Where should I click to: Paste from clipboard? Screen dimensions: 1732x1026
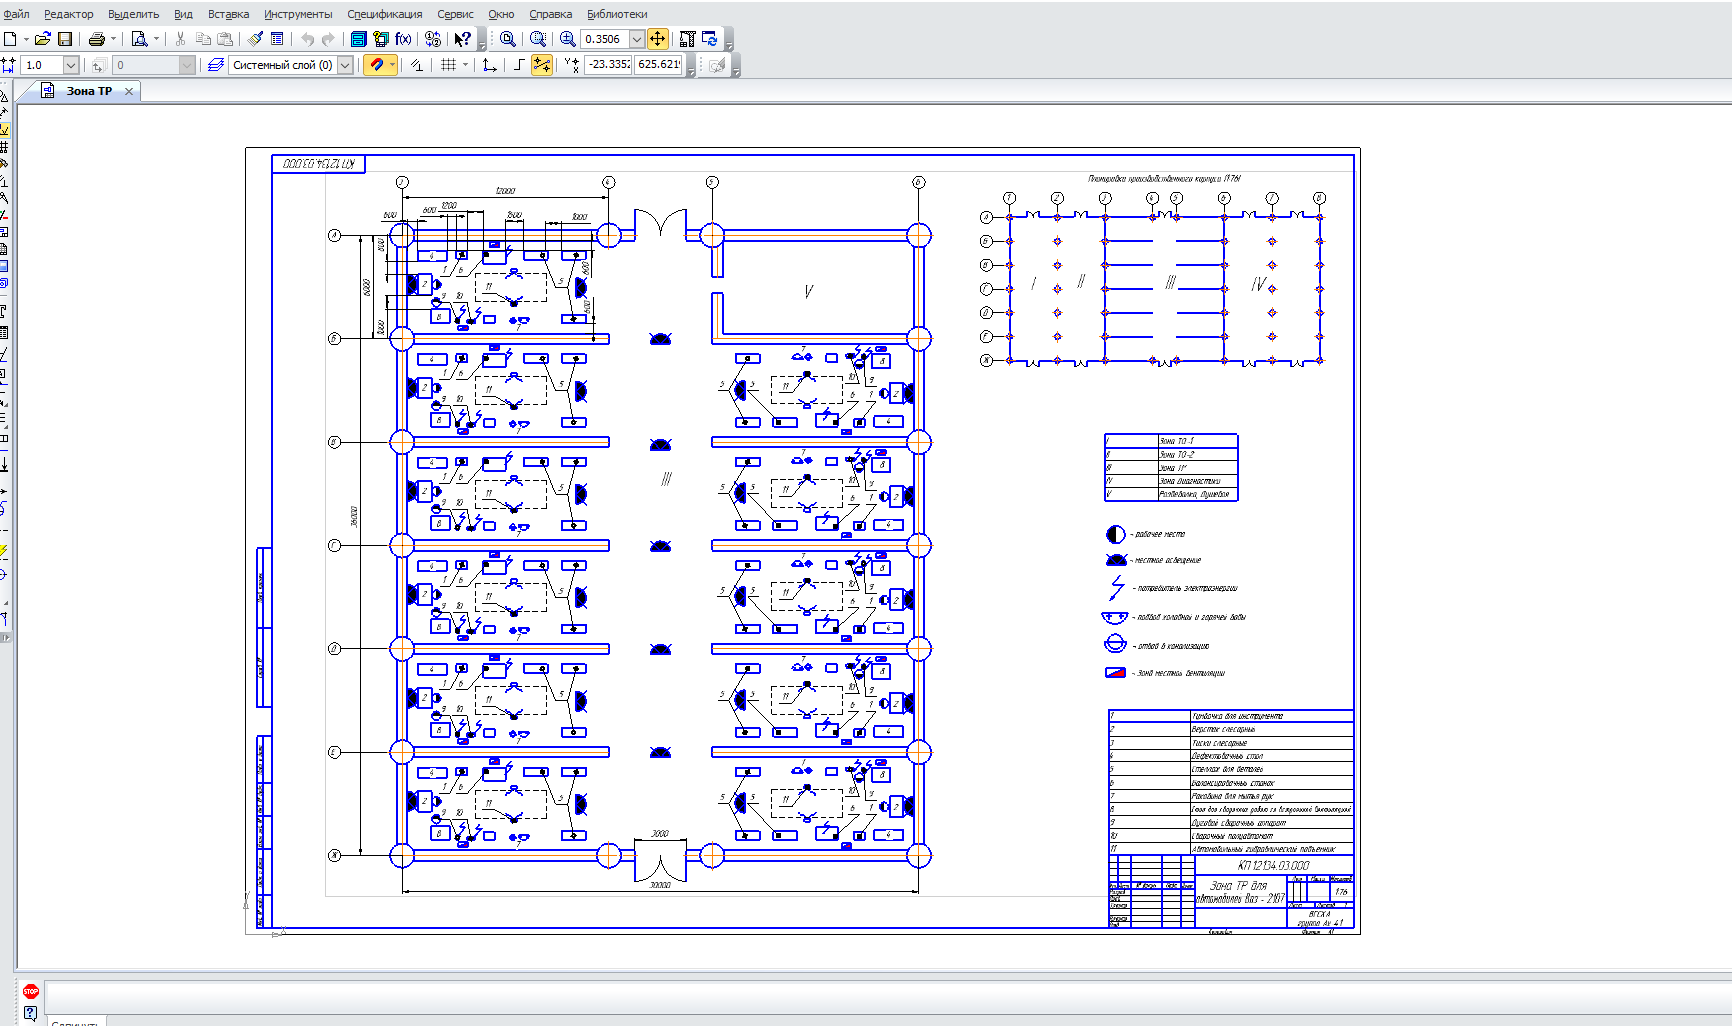tap(226, 39)
